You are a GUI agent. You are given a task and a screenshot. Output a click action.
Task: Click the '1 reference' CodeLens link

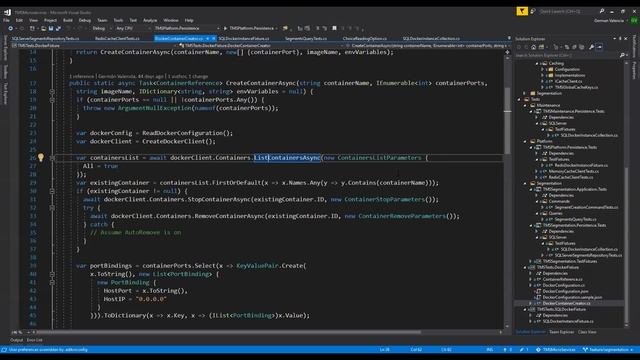pos(82,76)
